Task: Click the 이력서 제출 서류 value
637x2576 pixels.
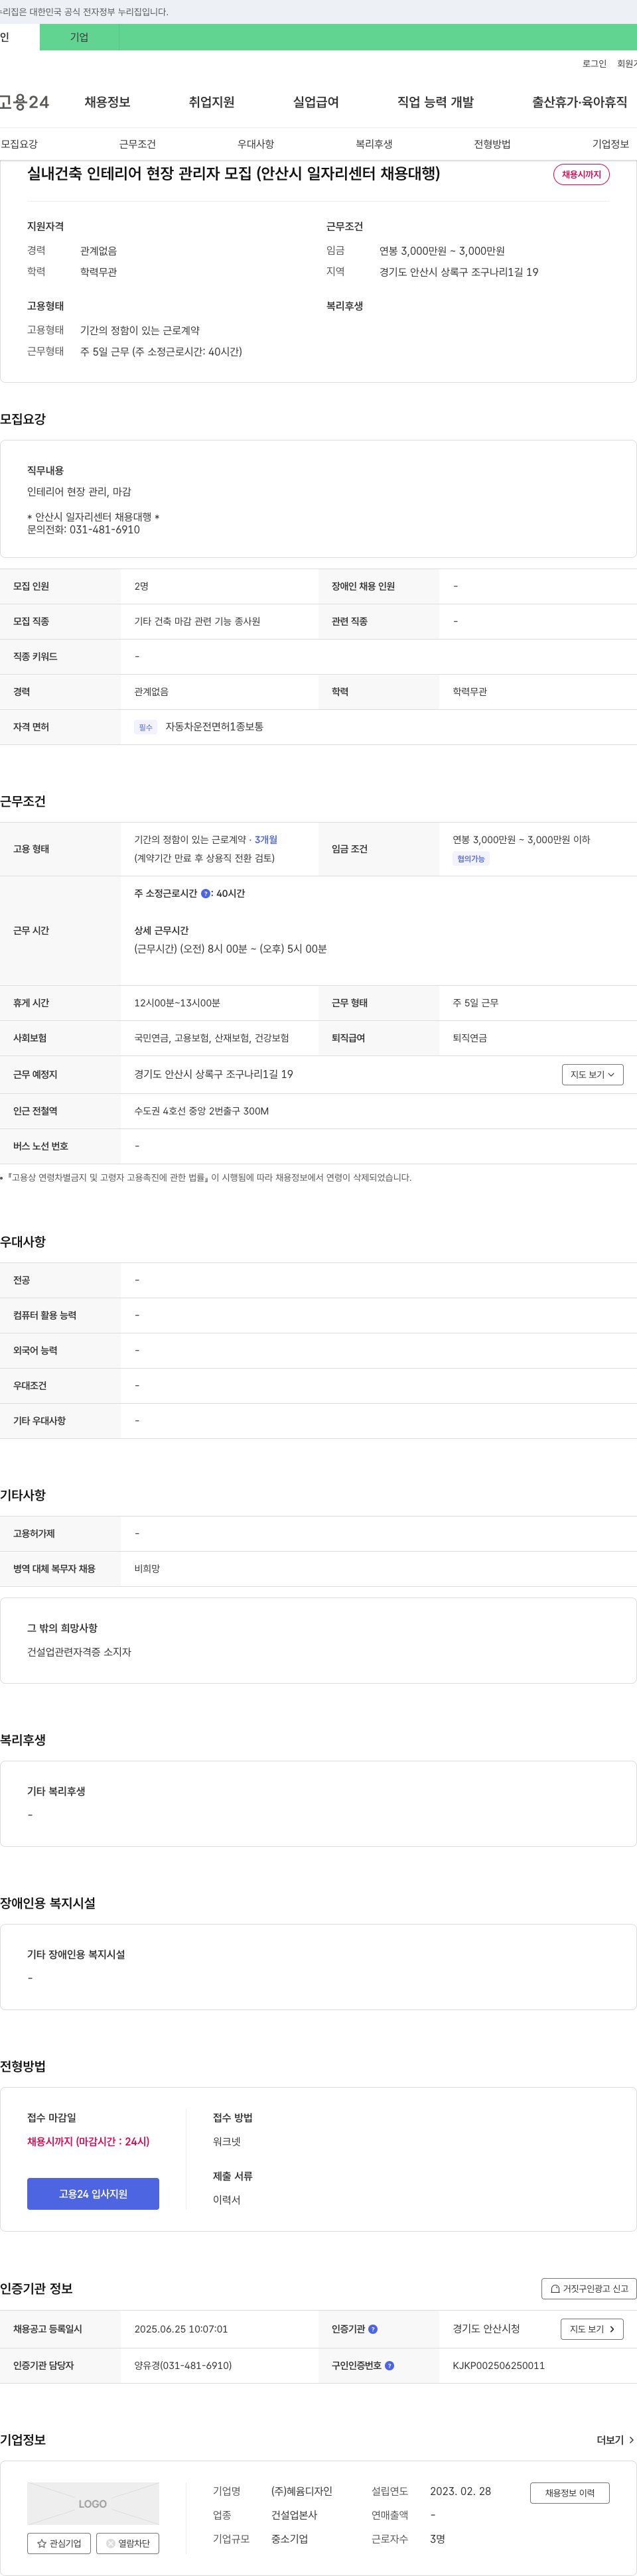Action: tap(226, 2200)
